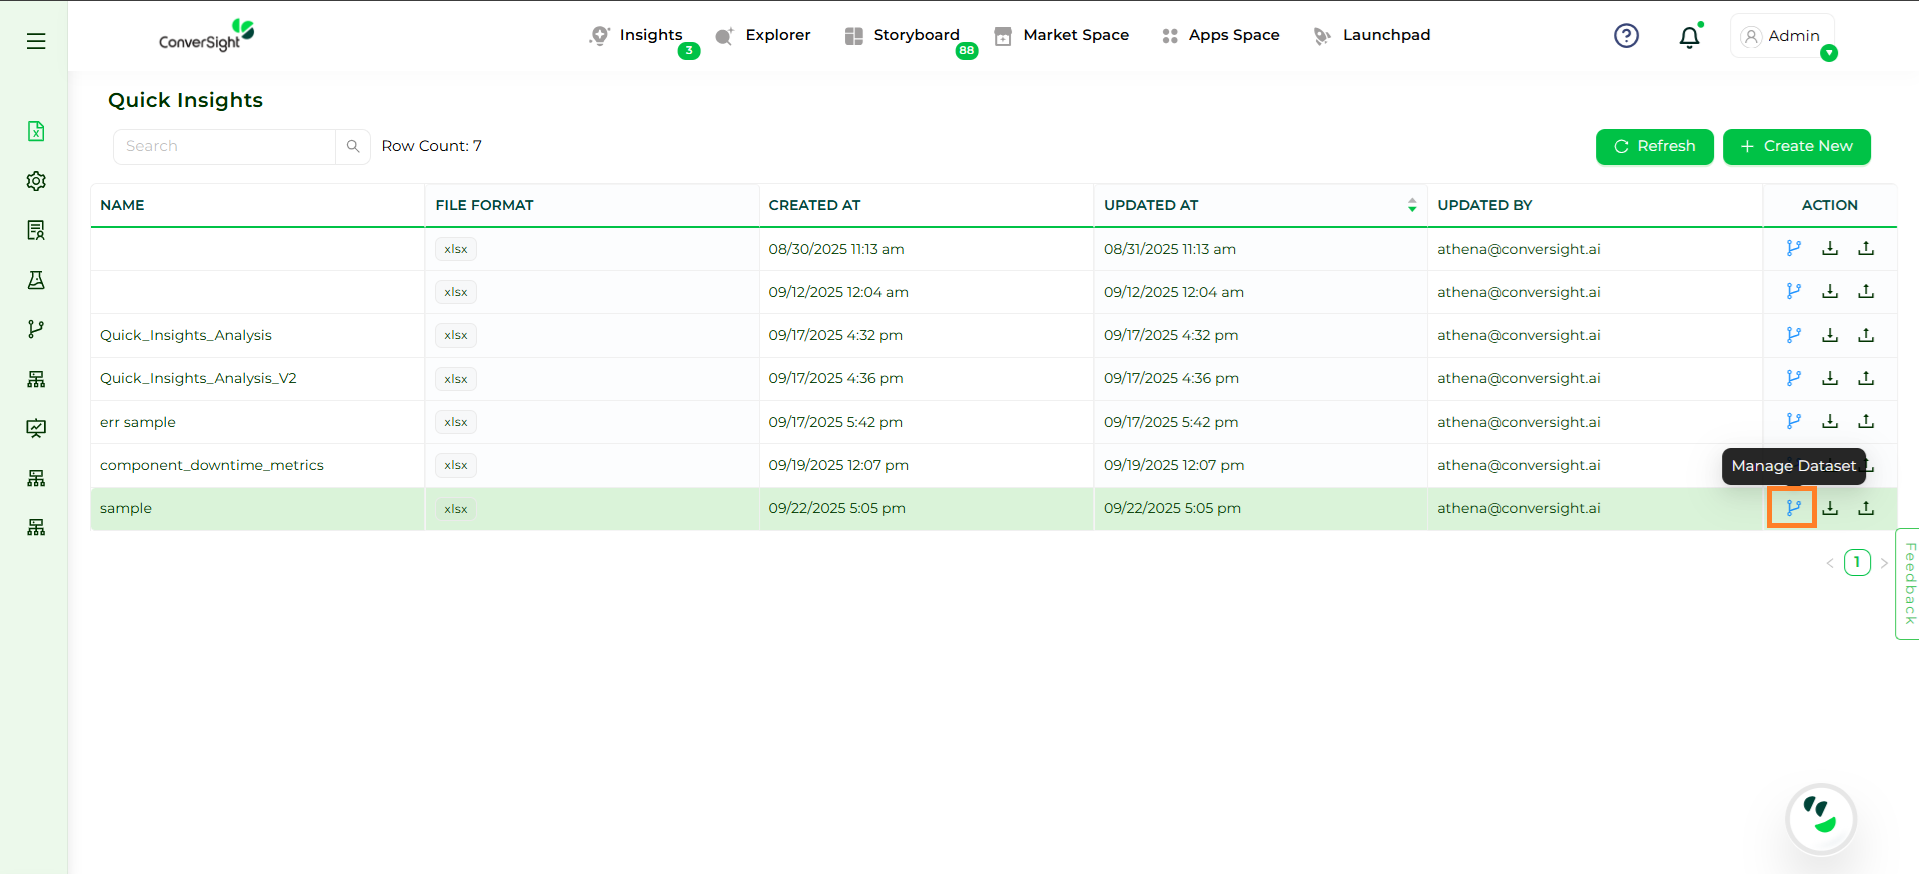Screen dimensions: 1919x874
Task: Open the ConverSight chatbot assistant bubble
Action: (1820, 818)
